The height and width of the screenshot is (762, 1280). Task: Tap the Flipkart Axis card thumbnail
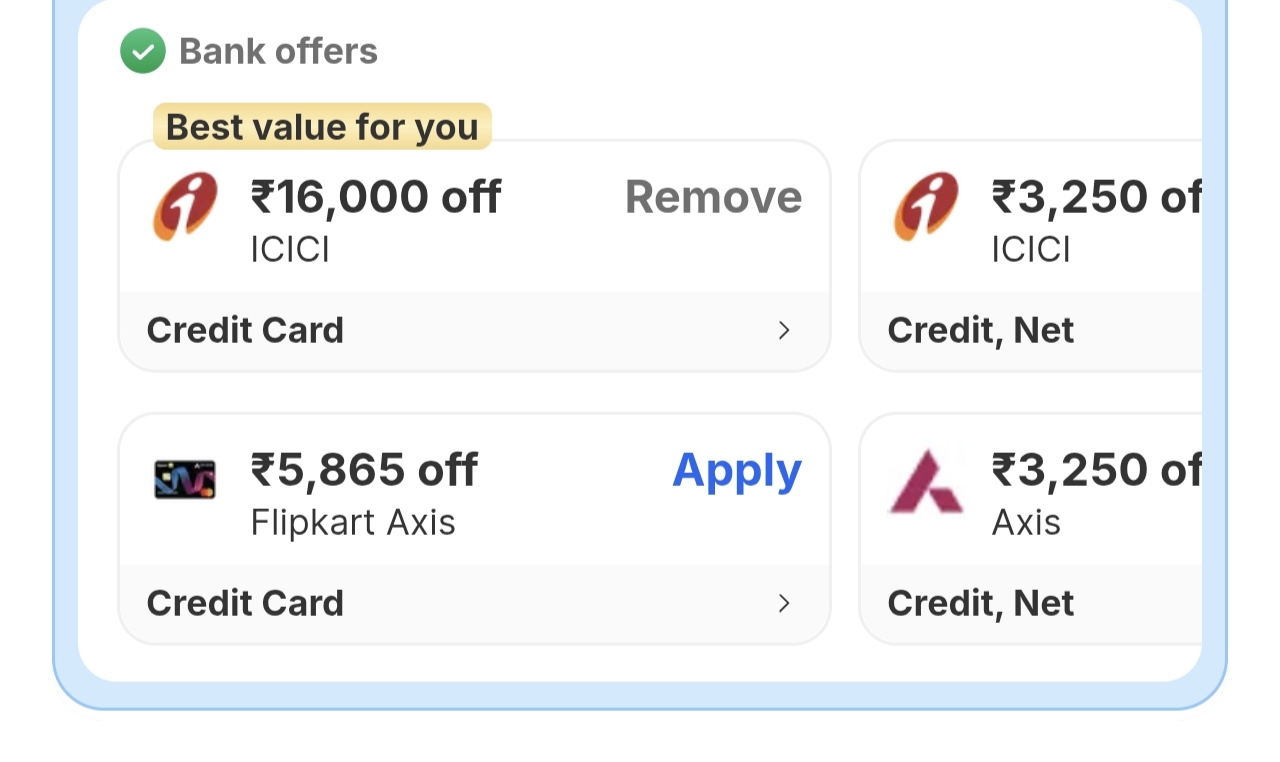tap(185, 480)
